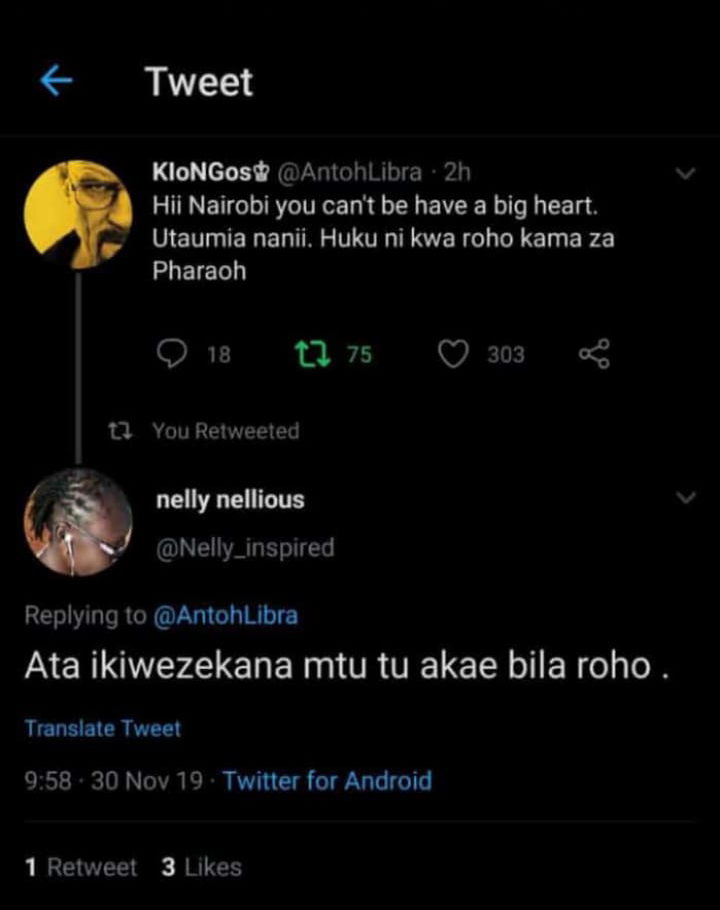Expand the KloNGos tweet options chevron
Viewport: 720px width, 910px height.
pos(686,174)
